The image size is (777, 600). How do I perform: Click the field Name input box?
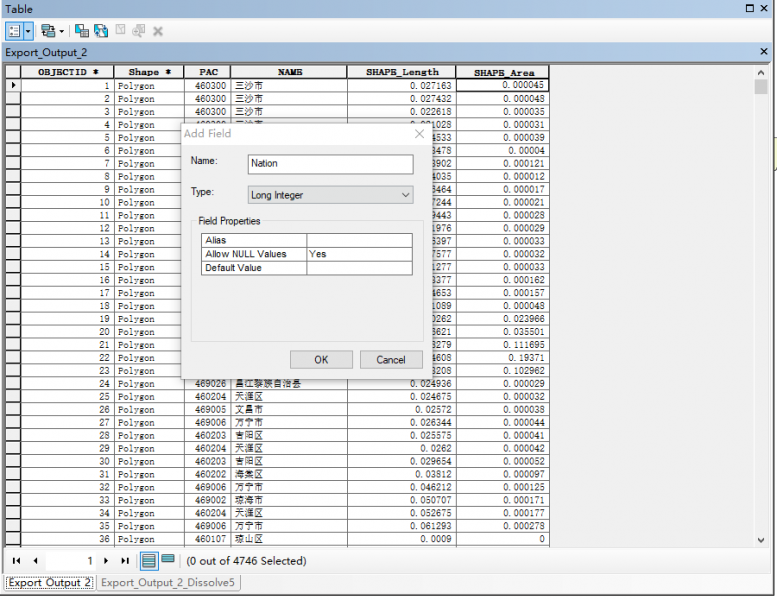(330, 164)
